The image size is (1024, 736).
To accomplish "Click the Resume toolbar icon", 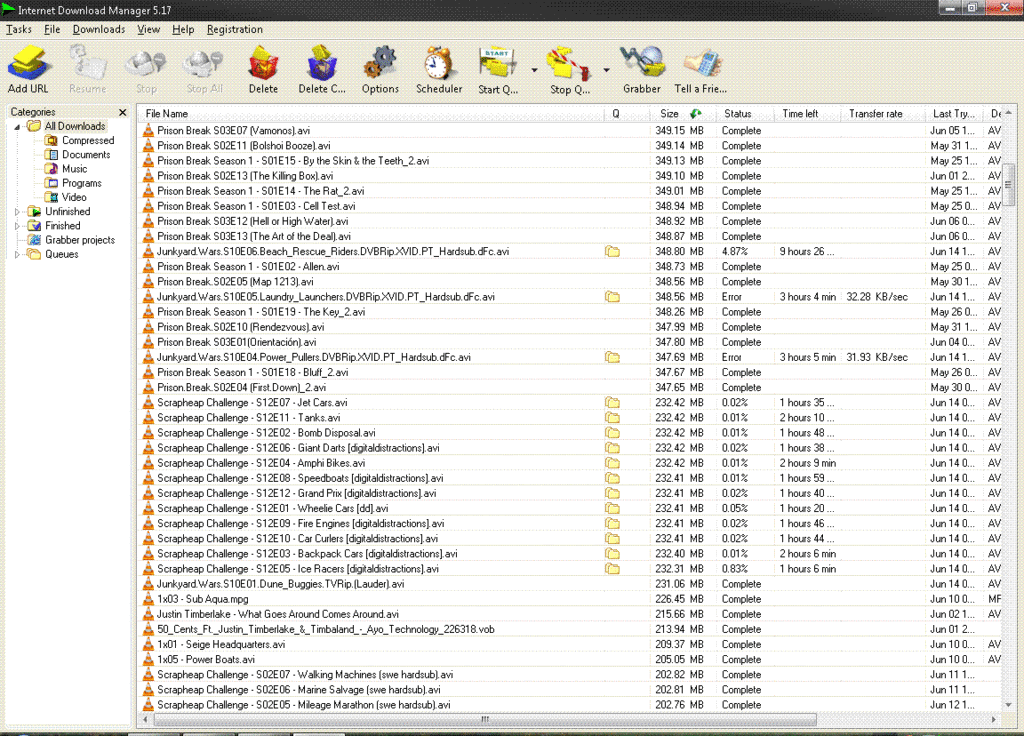I will click(x=88, y=70).
